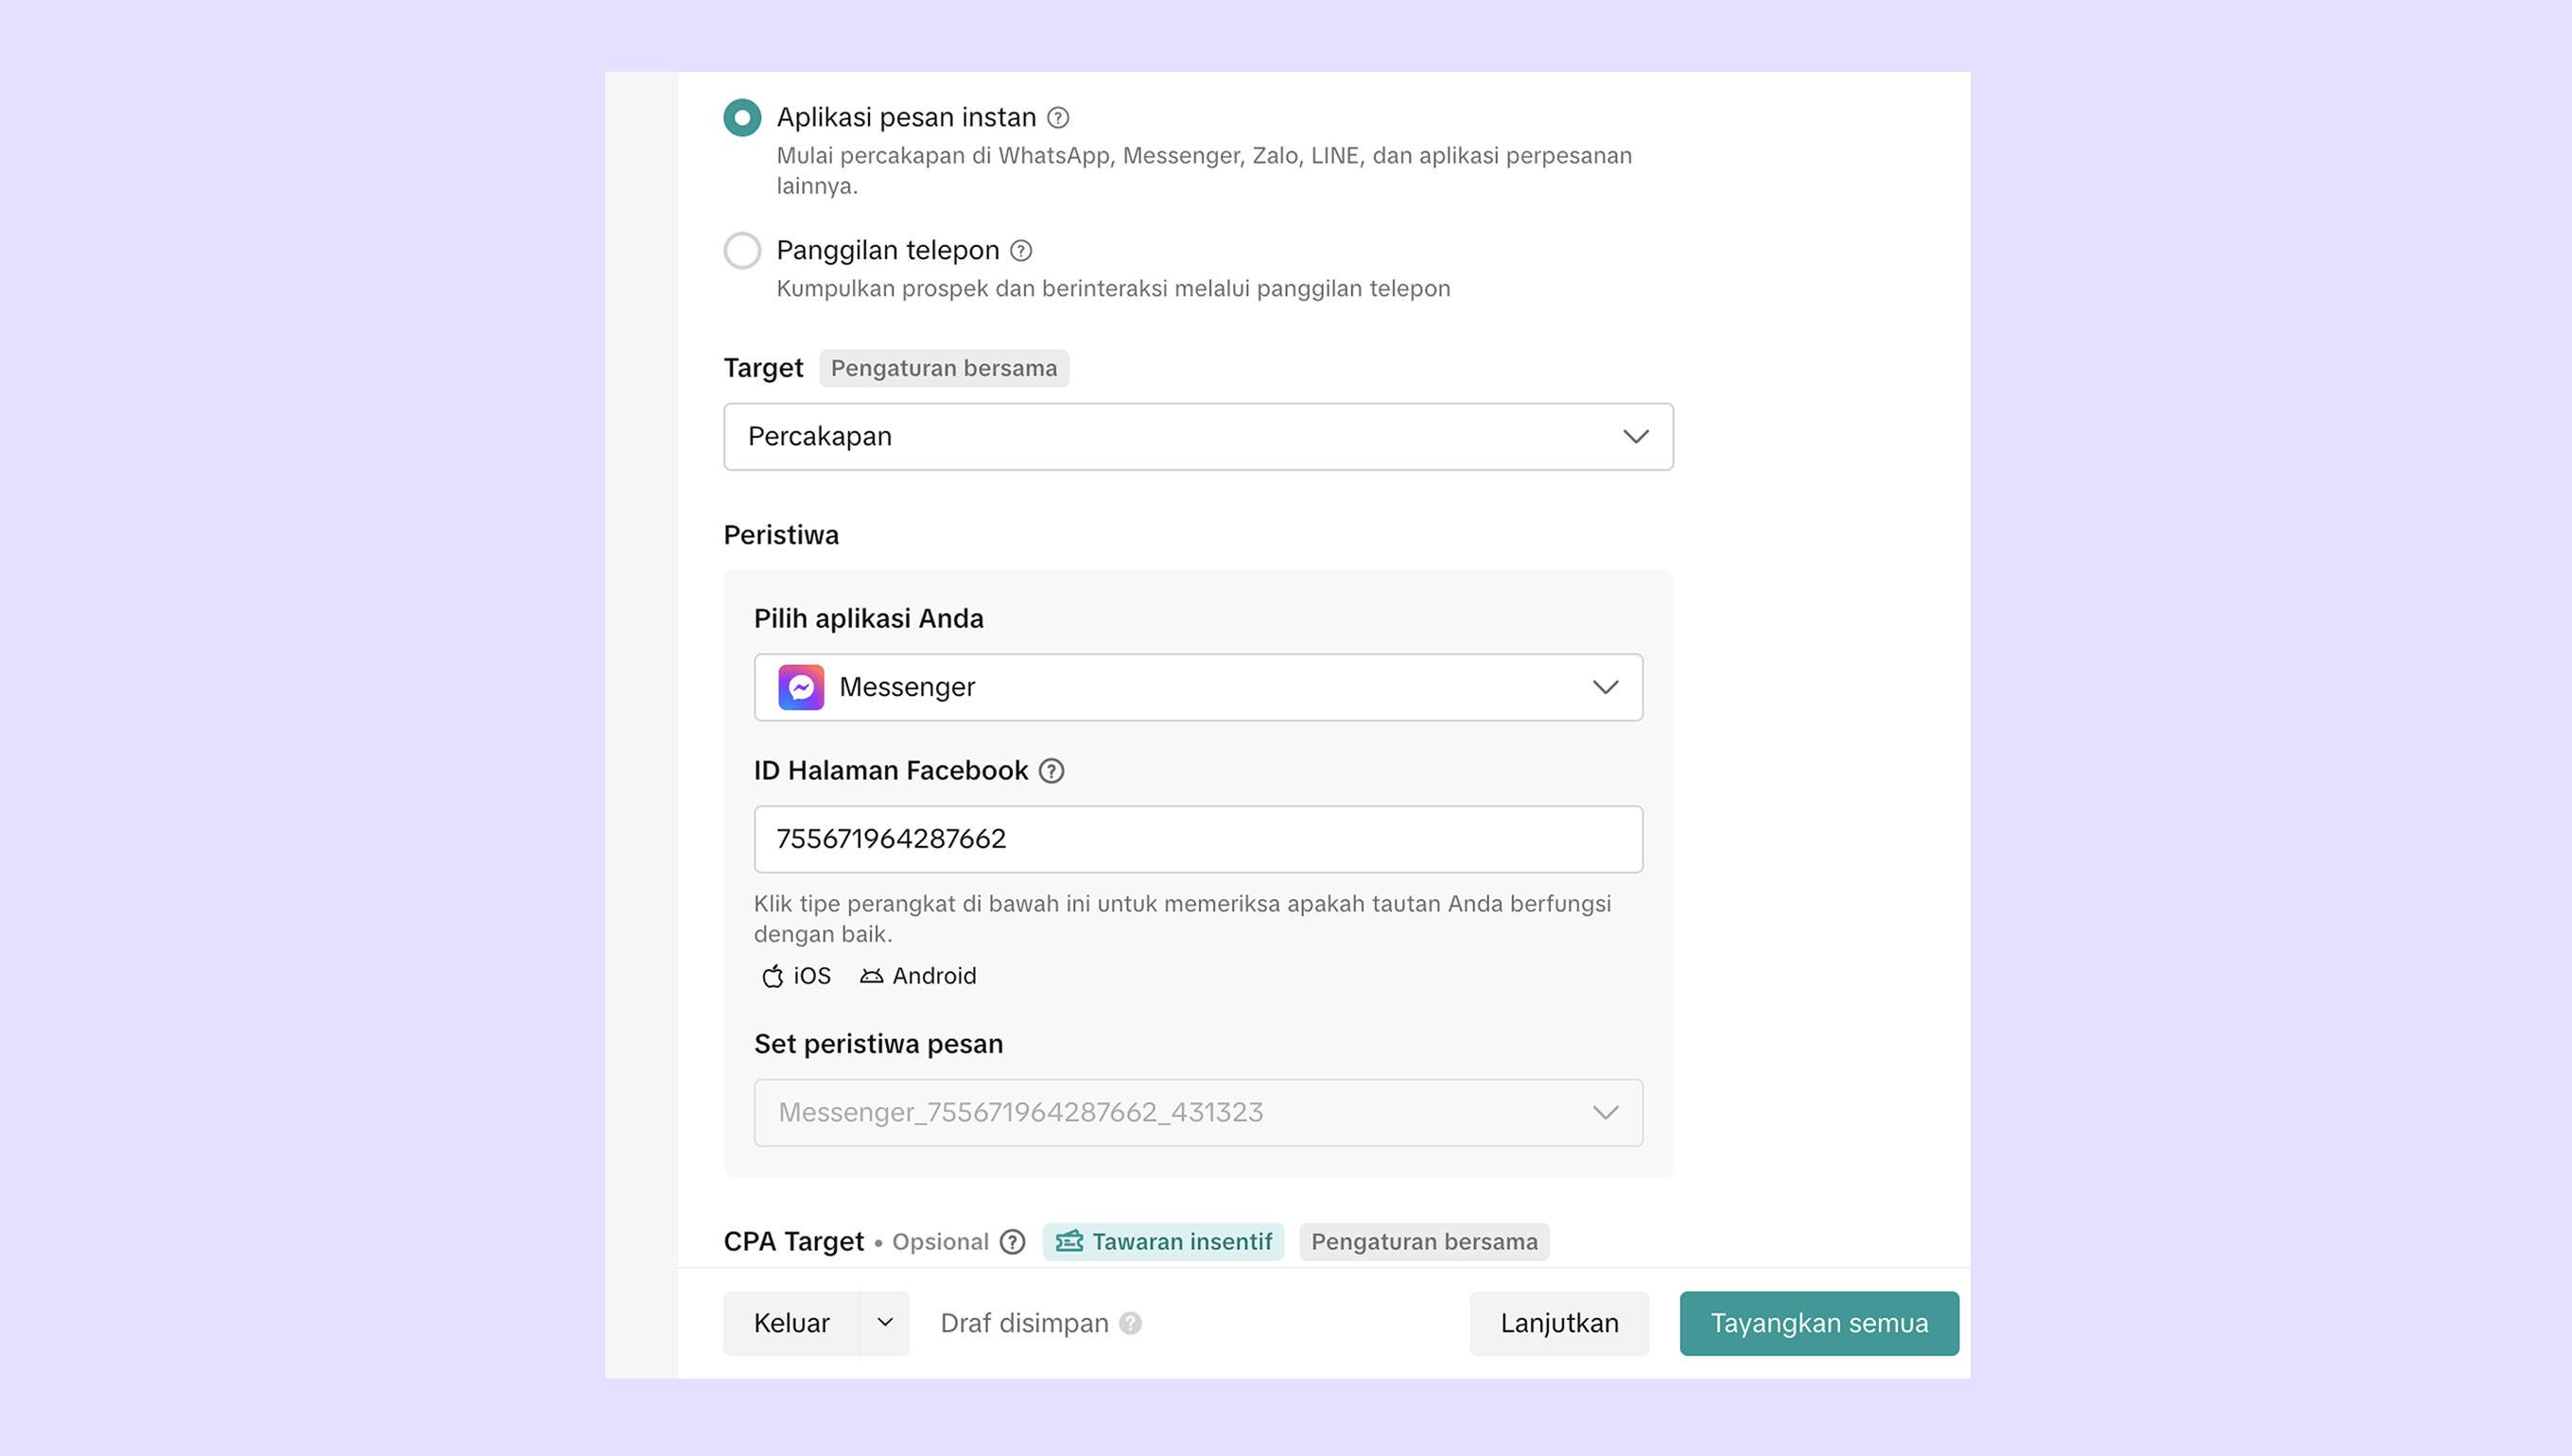
Task: Expand the arrow next to Keluar button
Action: [x=885, y=1323]
